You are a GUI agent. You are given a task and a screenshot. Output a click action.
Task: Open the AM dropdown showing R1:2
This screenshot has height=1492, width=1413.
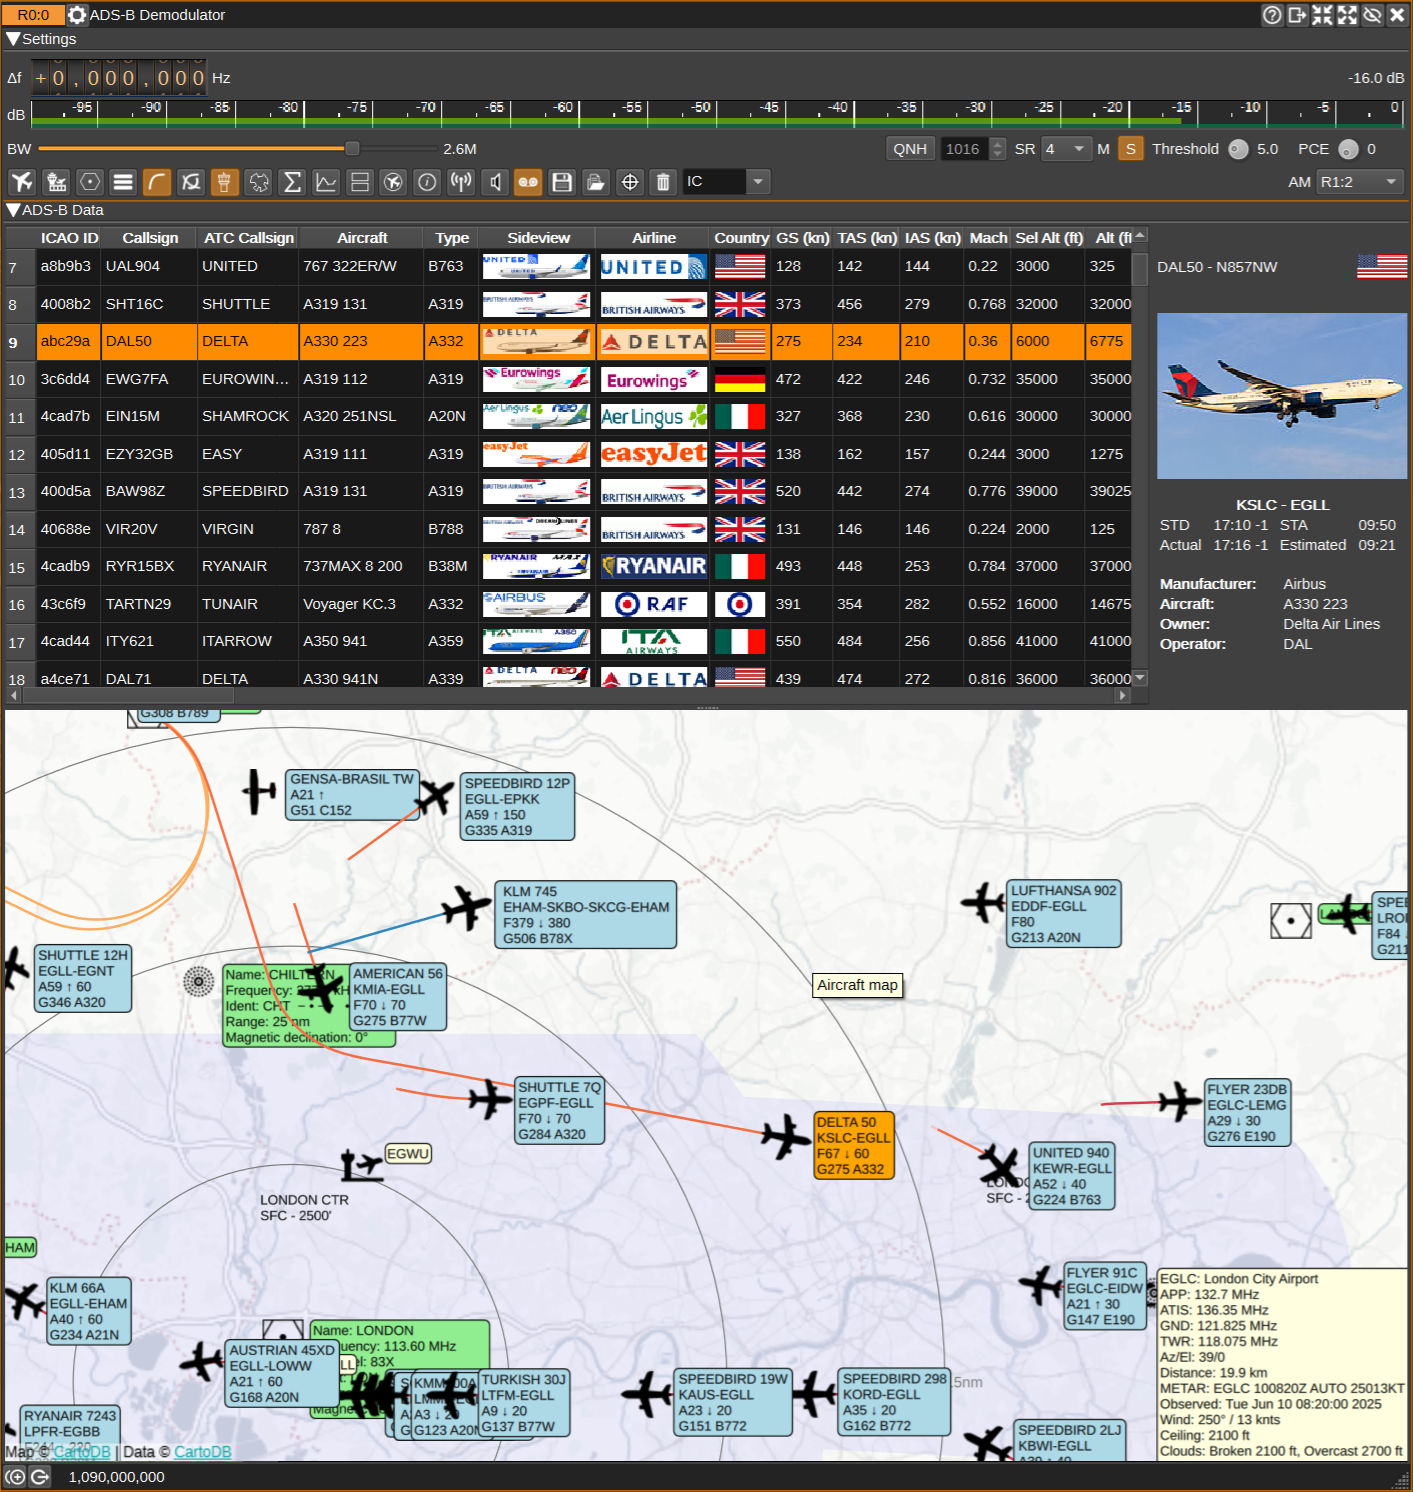[x=1360, y=182]
